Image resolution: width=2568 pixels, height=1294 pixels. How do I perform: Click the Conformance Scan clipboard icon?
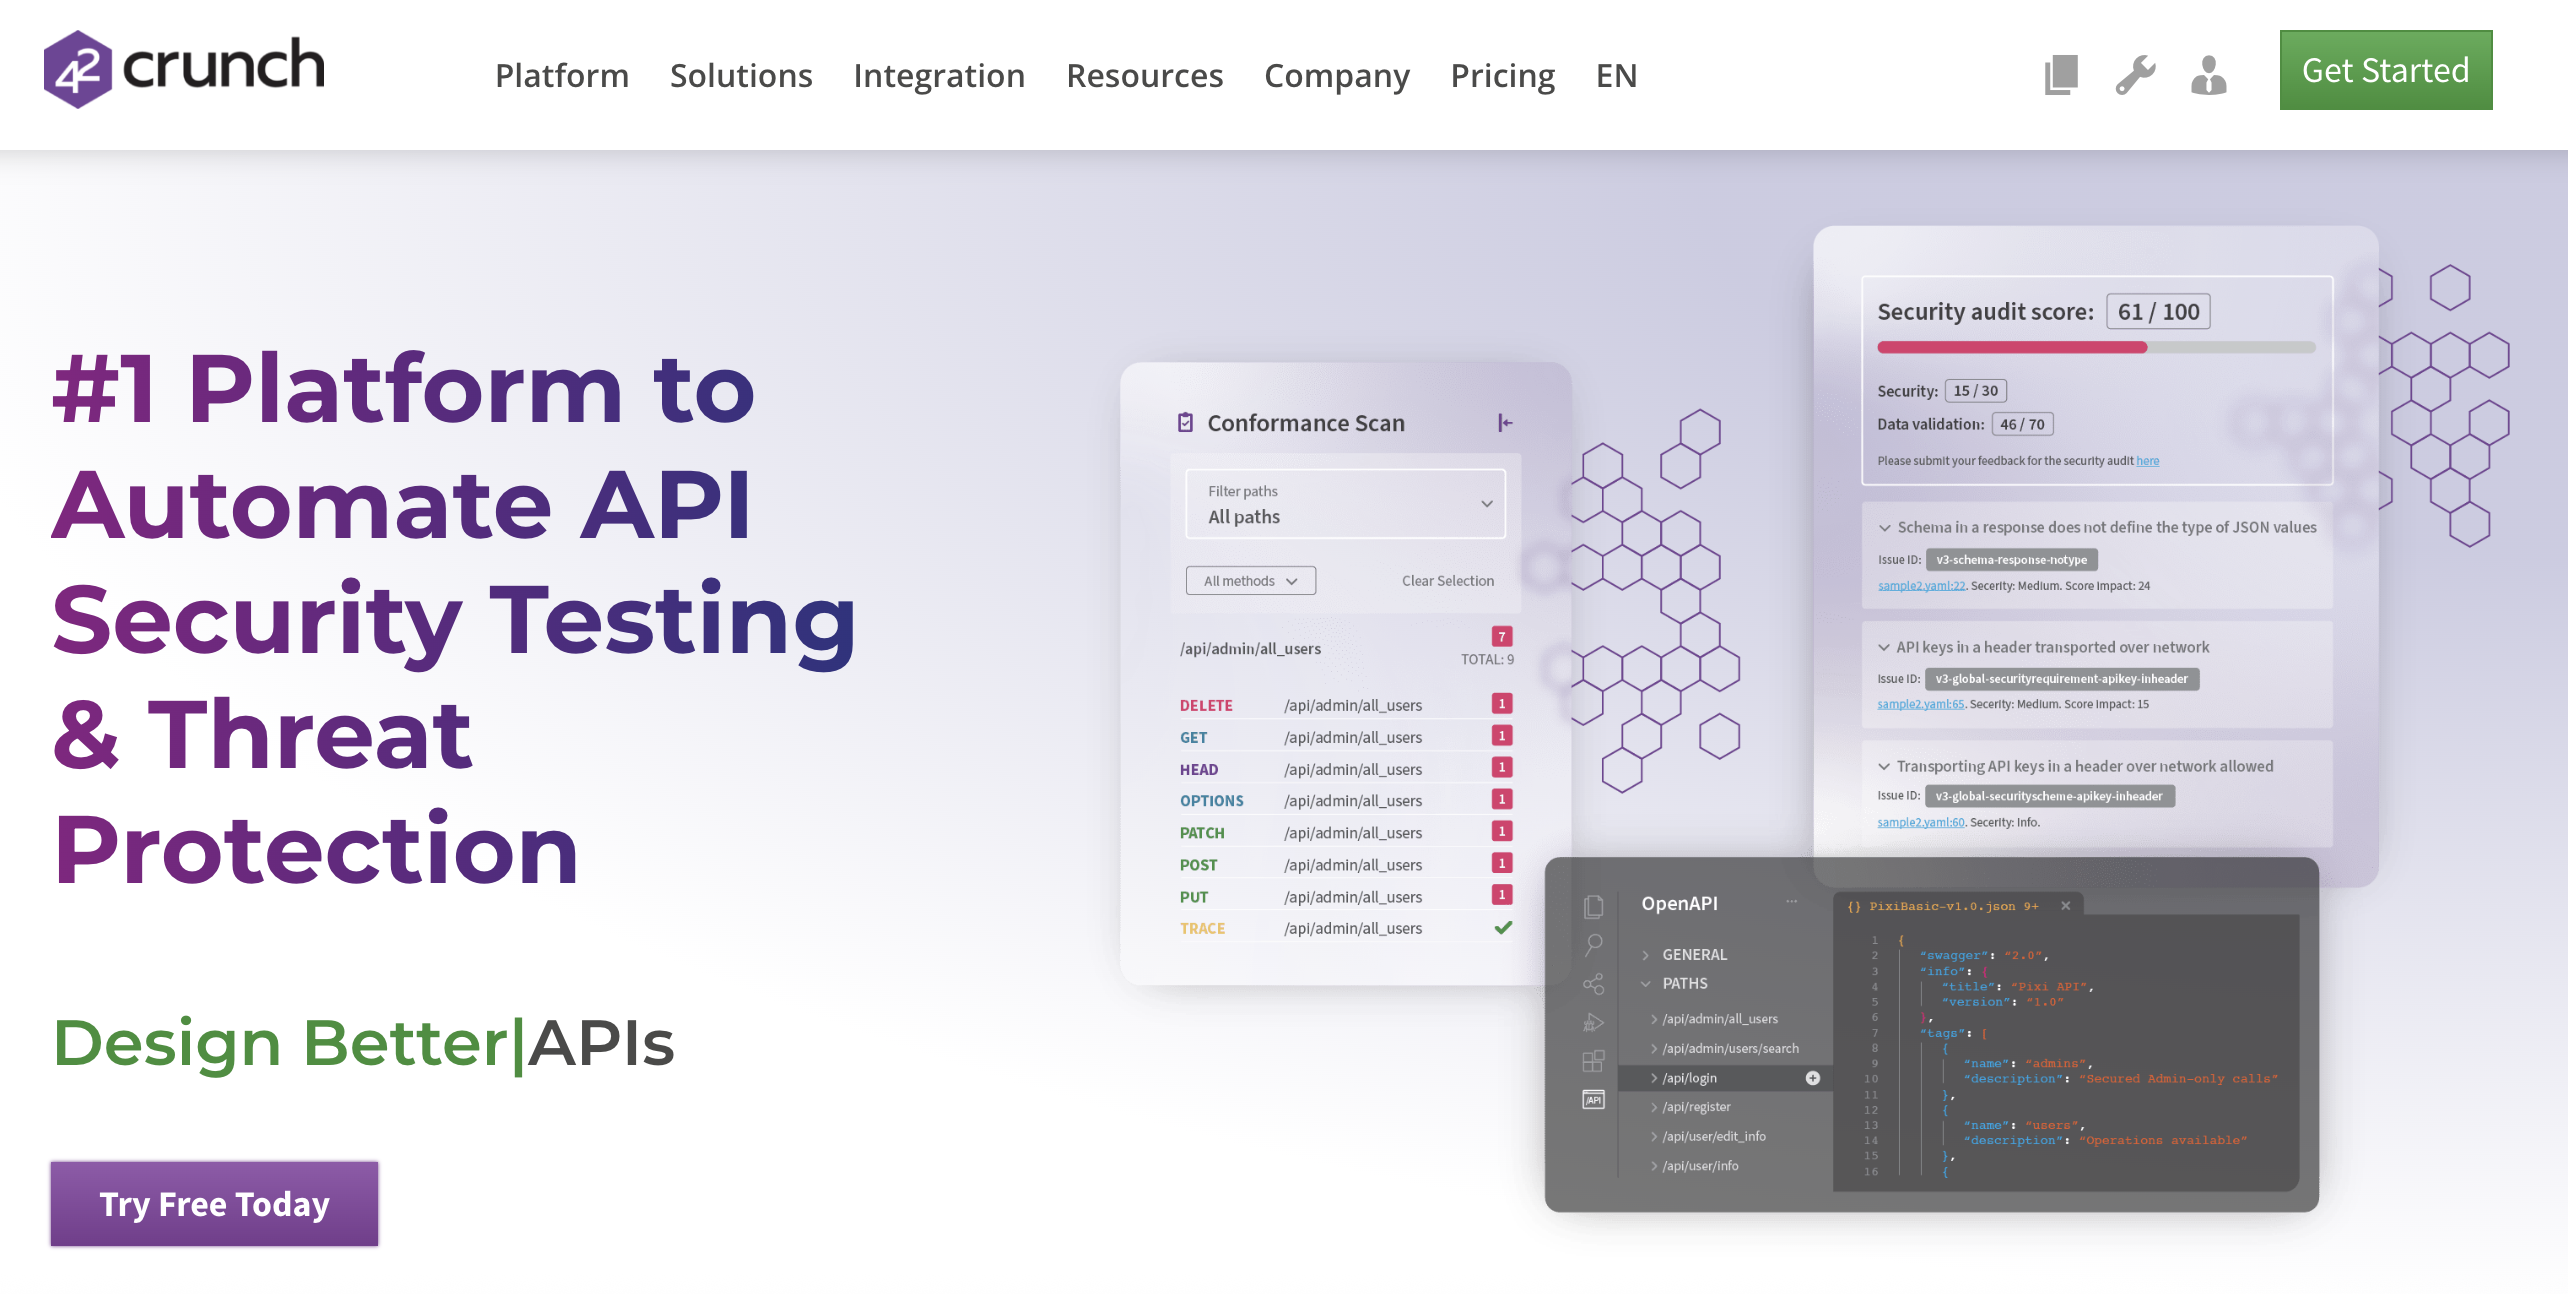tap(1185, 423)
